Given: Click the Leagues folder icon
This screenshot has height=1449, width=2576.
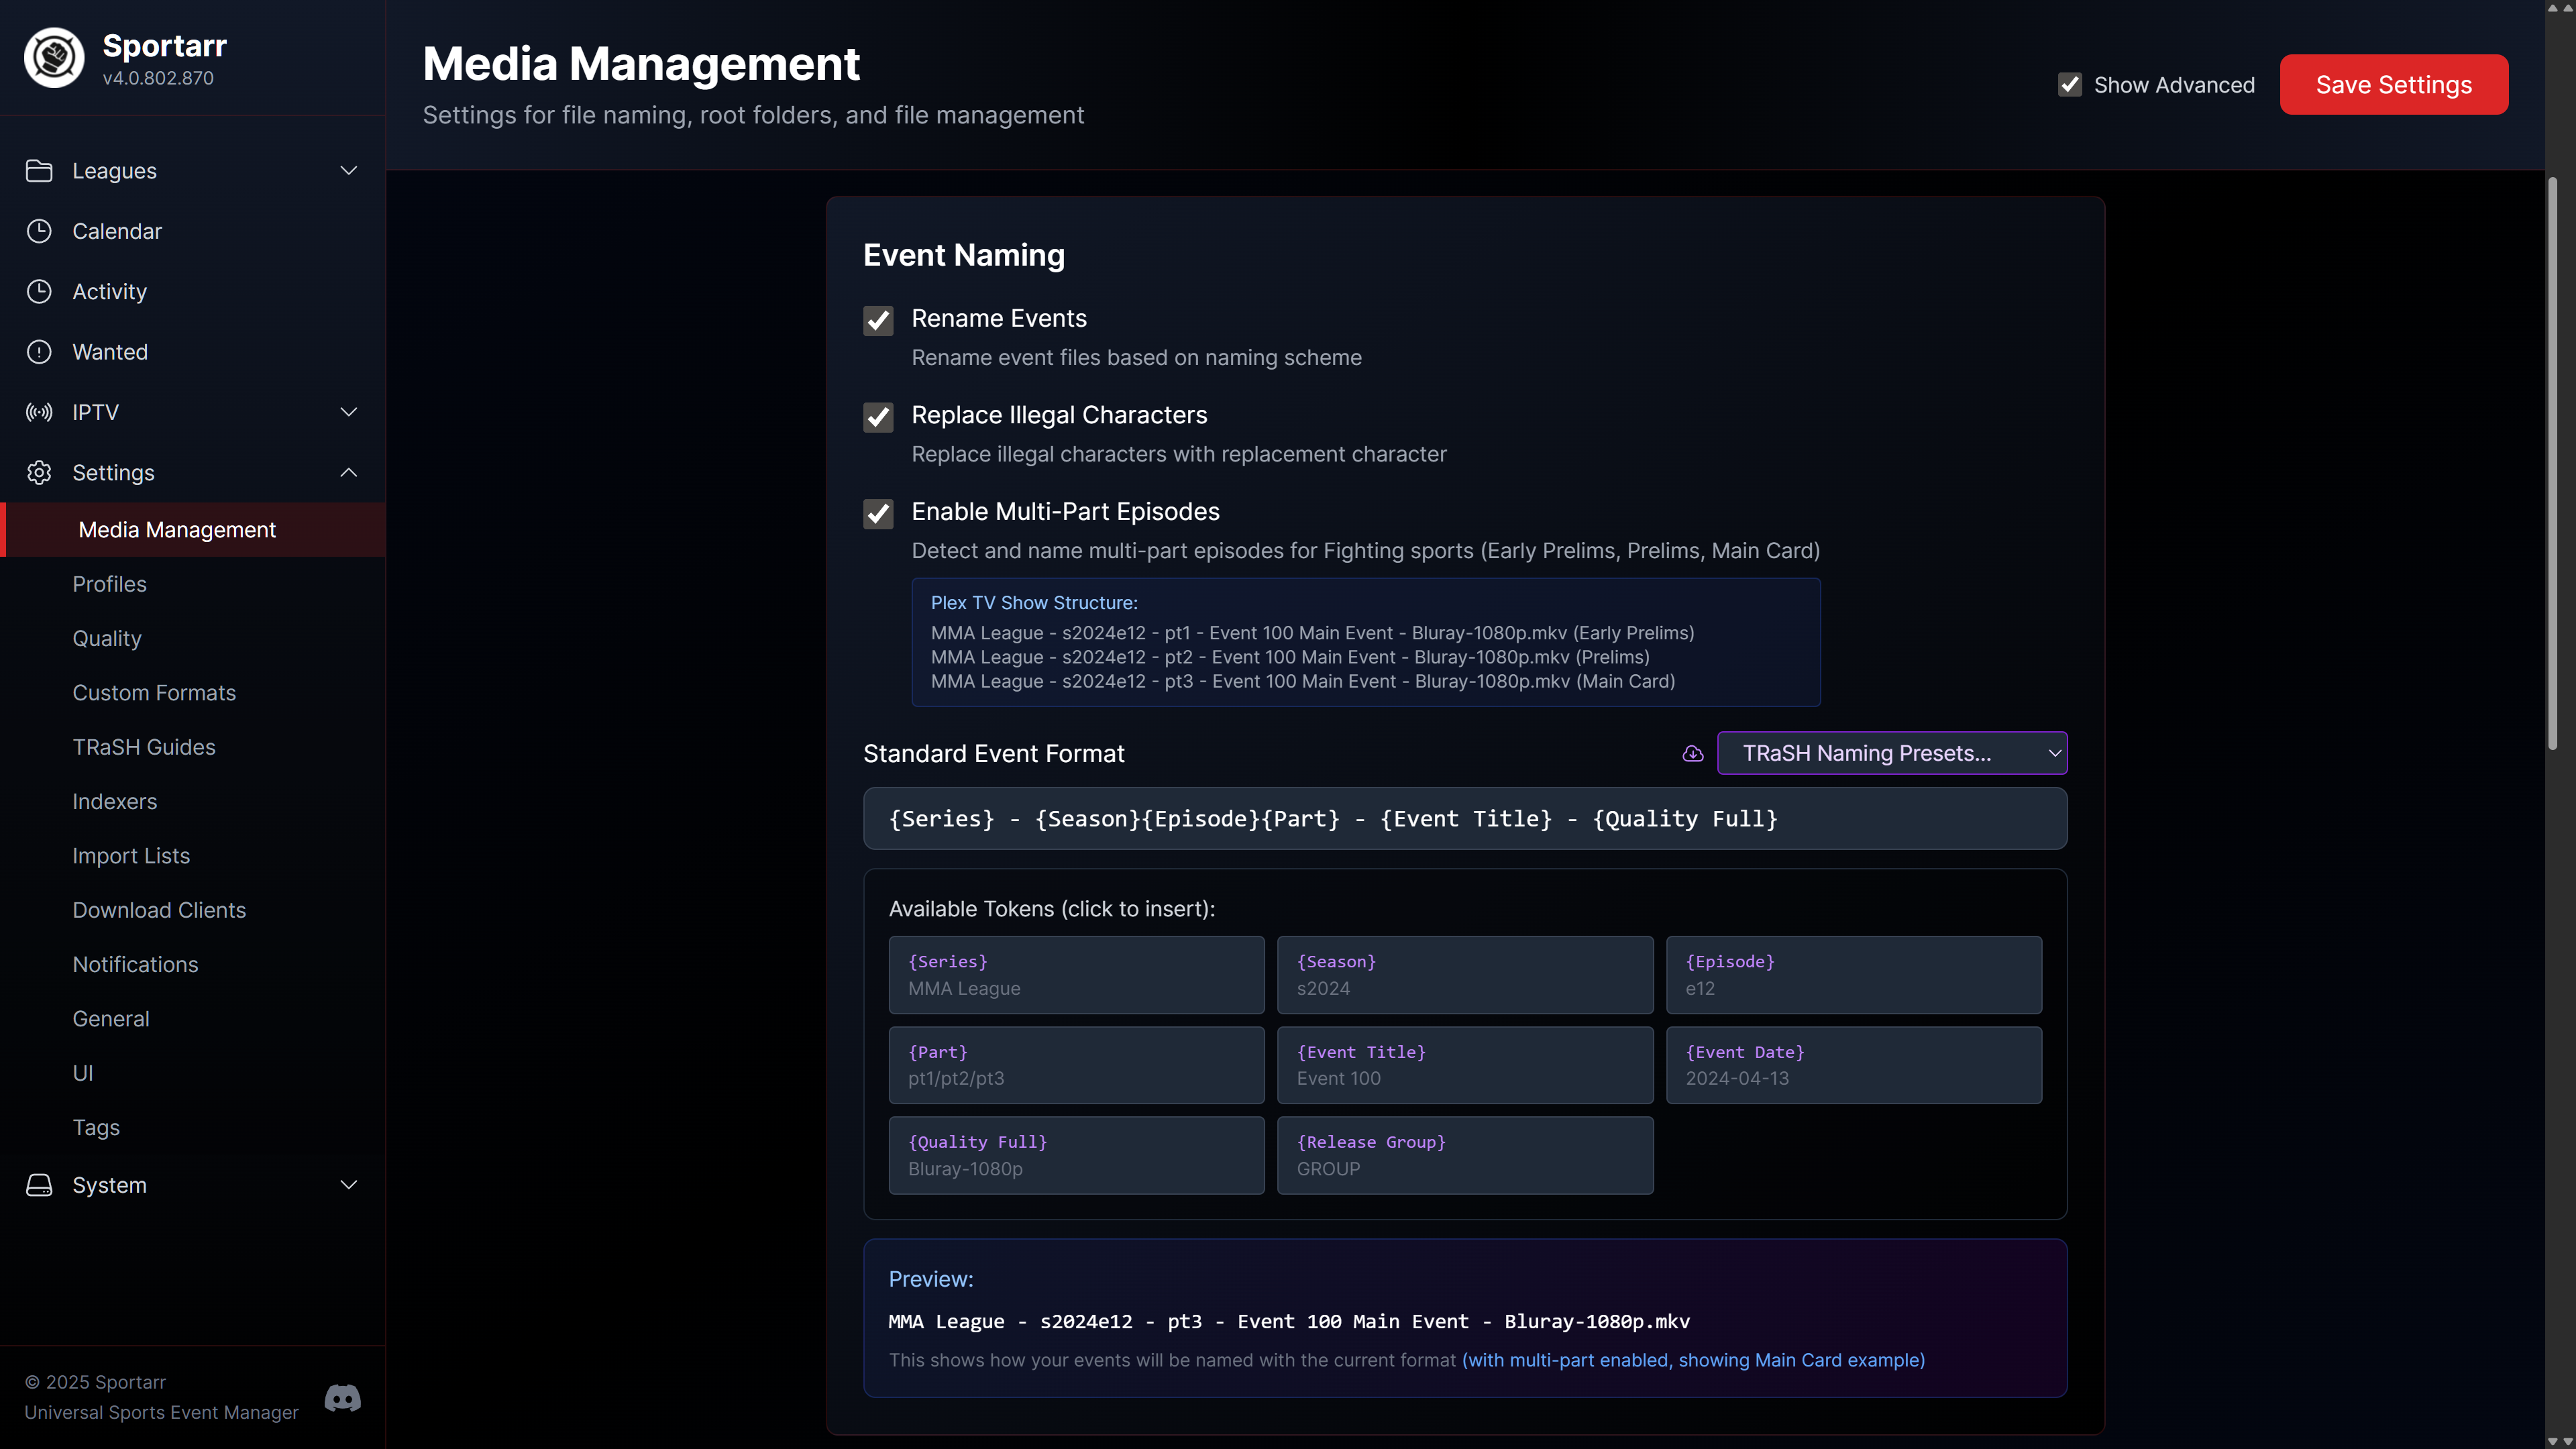Looking at the screenshot, I should (39, 171).
